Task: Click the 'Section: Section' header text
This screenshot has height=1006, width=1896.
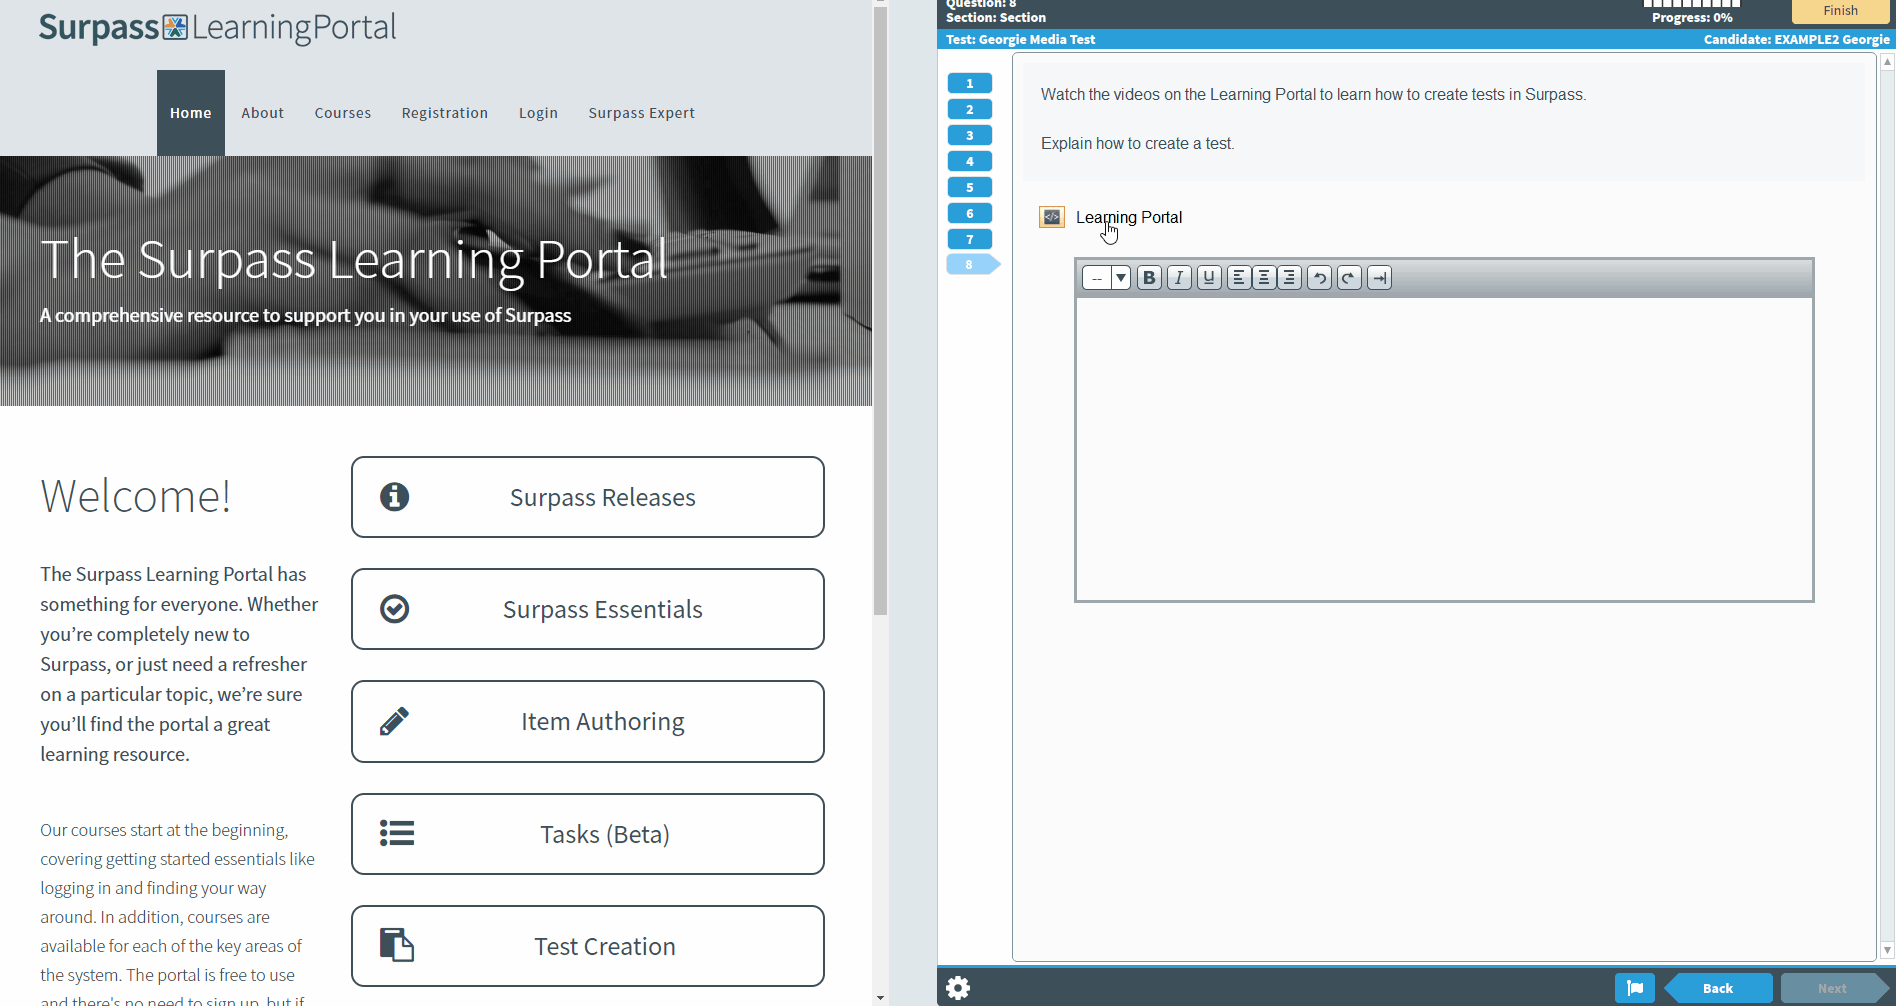Action: (996, 18)
